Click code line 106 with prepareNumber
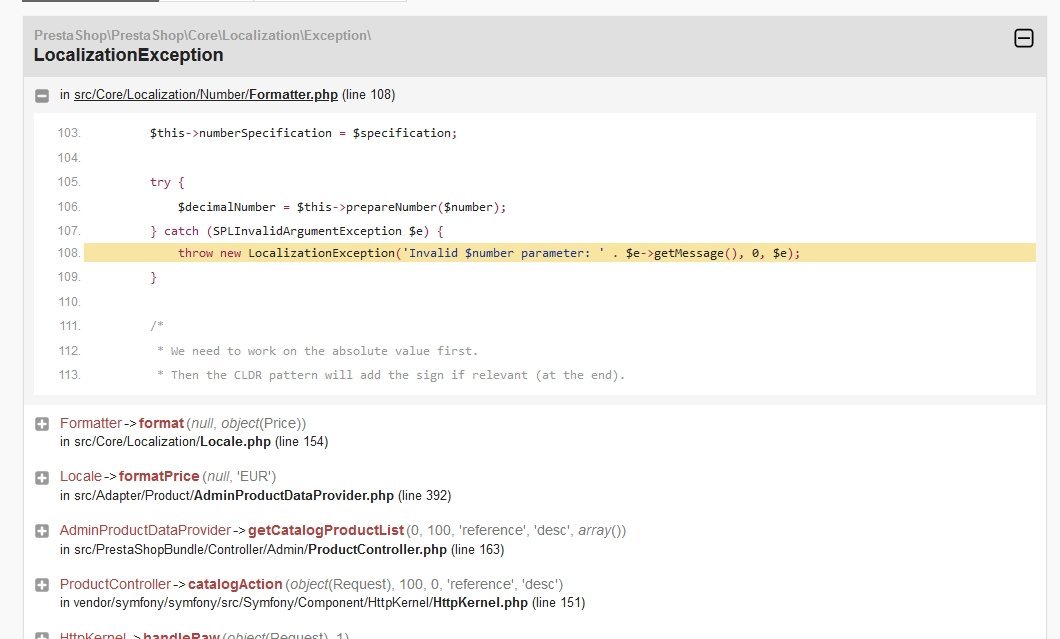This screenshot has width=1060, height=639. click(341, 207)
